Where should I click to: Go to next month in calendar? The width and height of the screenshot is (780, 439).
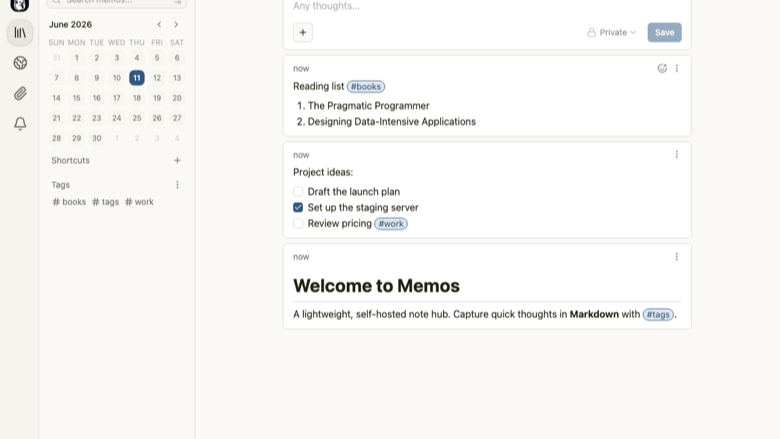[x=176, y=24]
